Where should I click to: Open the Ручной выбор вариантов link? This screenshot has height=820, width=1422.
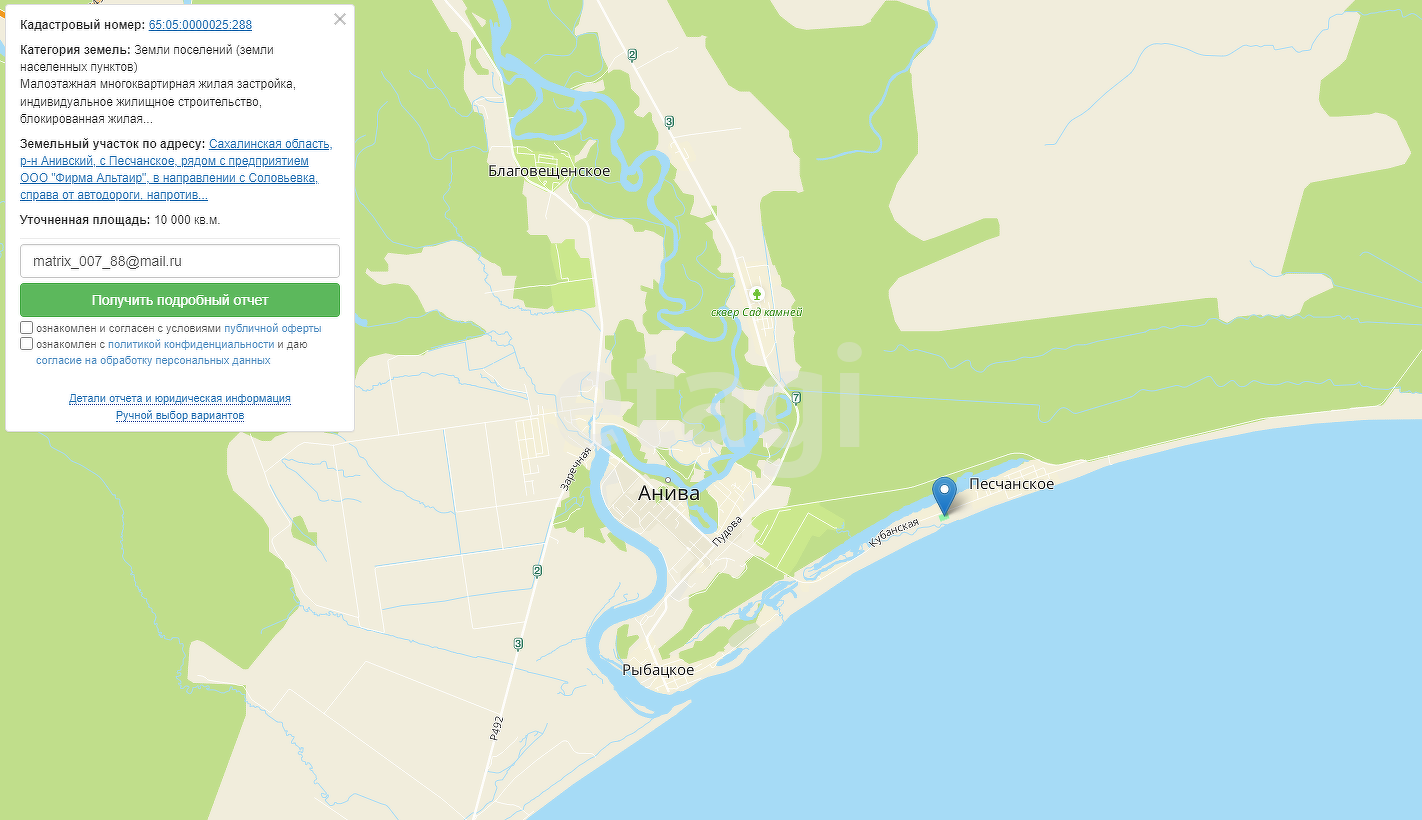(x=180, y=415)
